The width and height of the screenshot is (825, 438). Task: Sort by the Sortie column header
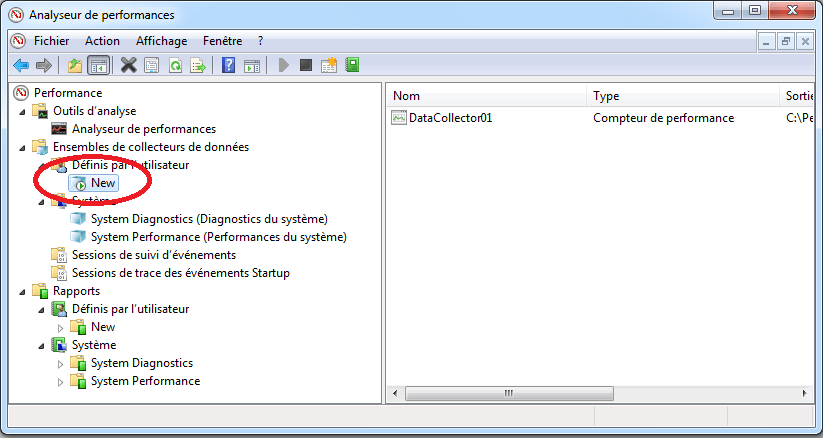[797, 96]
